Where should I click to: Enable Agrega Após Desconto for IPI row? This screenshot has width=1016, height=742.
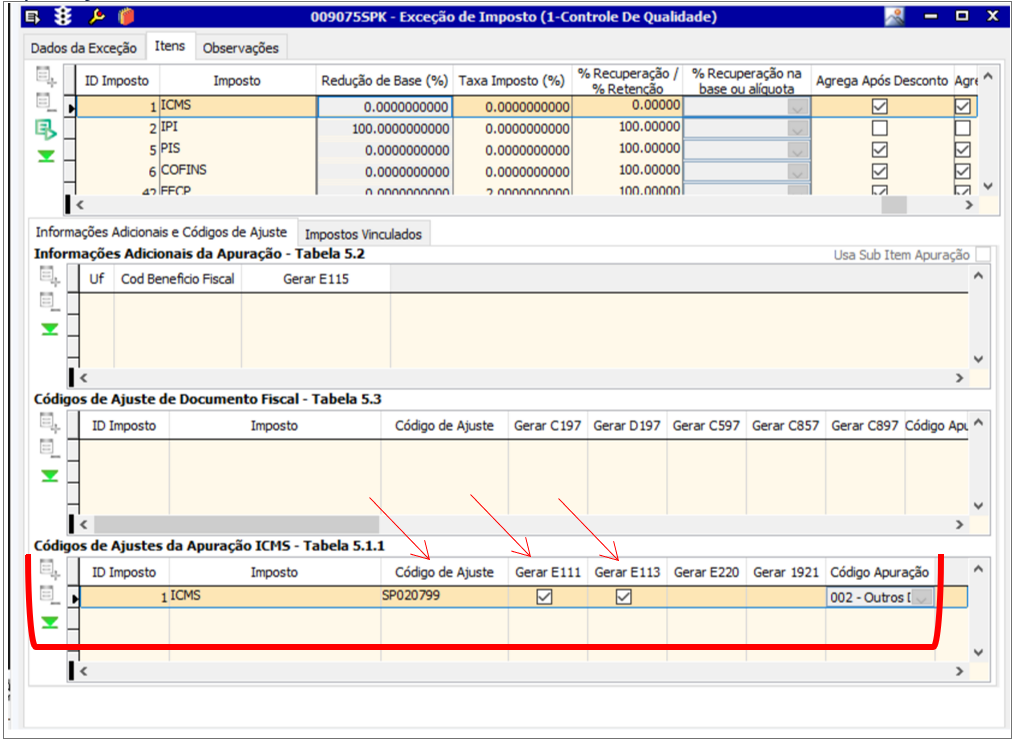coord(879,128)
